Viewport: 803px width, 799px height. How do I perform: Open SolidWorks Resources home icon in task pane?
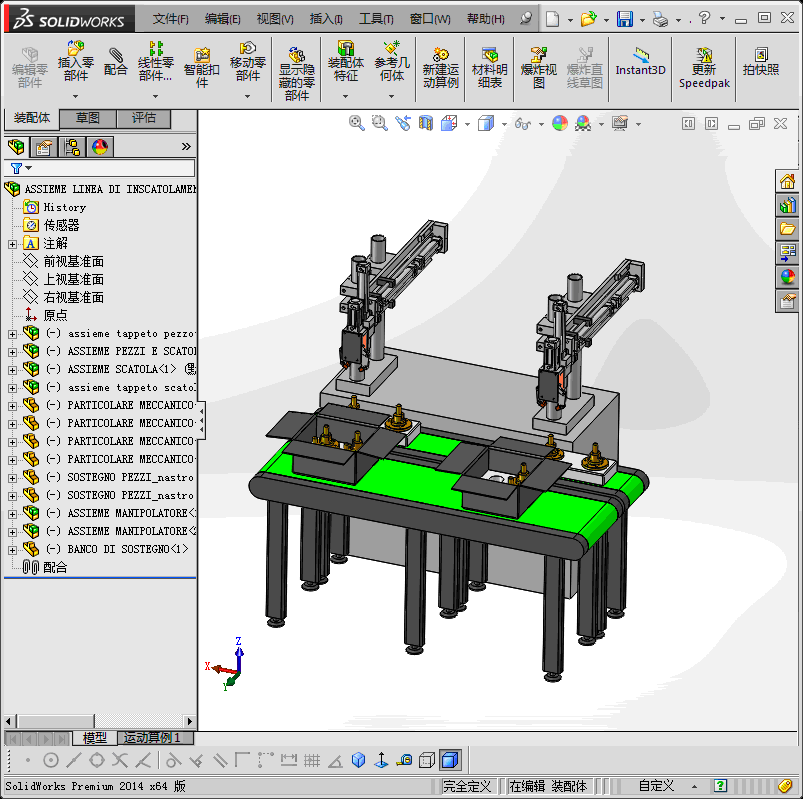787,181
